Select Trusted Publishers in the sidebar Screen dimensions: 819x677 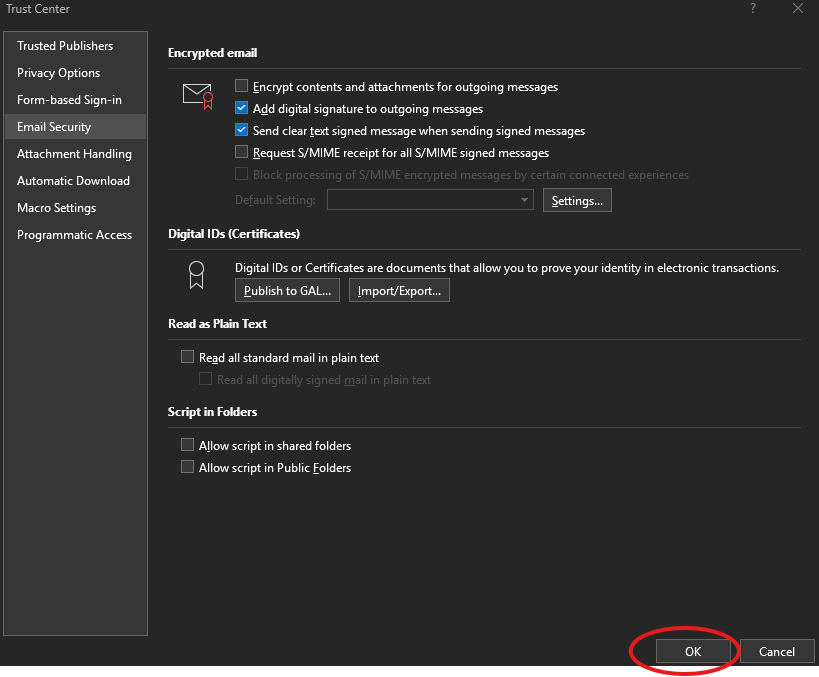pos(64,45)
